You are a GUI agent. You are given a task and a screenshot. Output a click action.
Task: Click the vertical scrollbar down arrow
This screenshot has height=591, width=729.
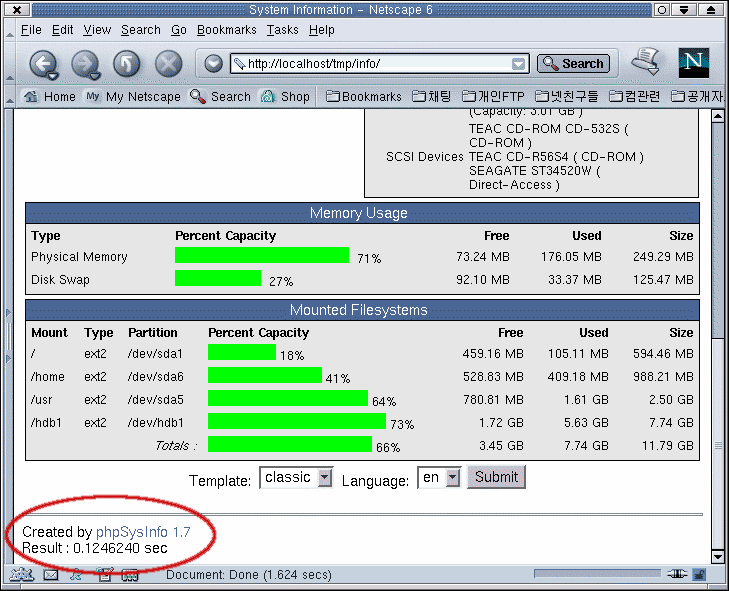tap(716, 556)
